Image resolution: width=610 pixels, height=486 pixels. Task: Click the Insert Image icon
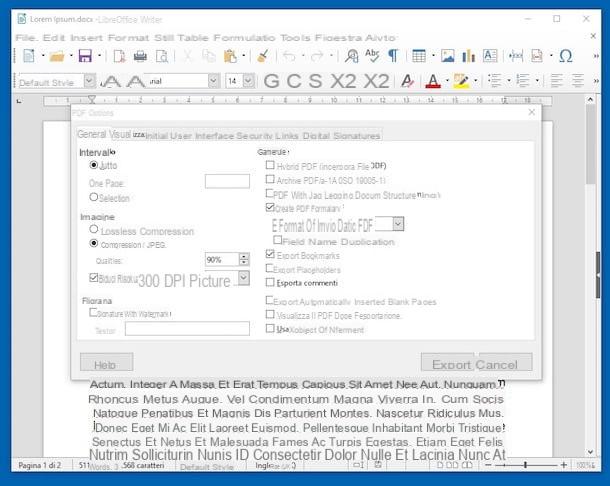coord(447,56)
